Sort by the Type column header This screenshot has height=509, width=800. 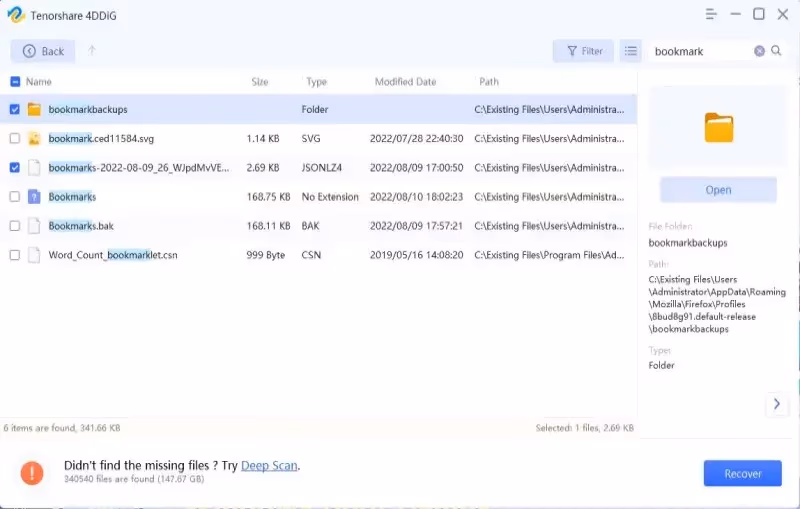(x=316, y=82)
